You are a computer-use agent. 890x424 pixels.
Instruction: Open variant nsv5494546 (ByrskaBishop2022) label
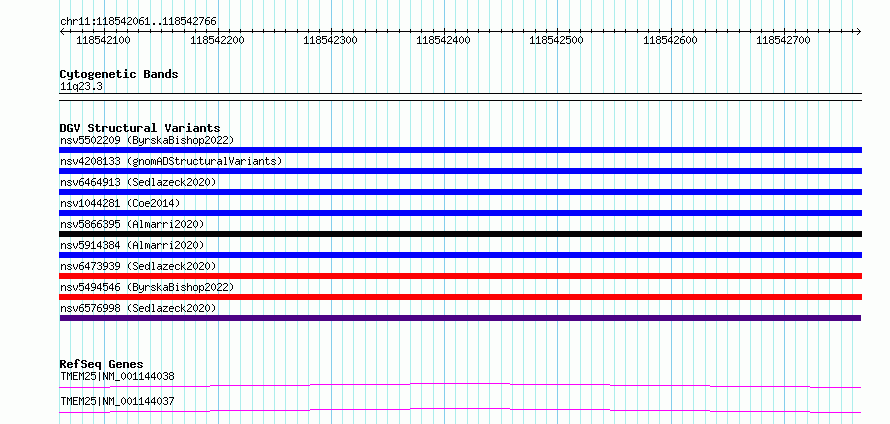[146, 287]
